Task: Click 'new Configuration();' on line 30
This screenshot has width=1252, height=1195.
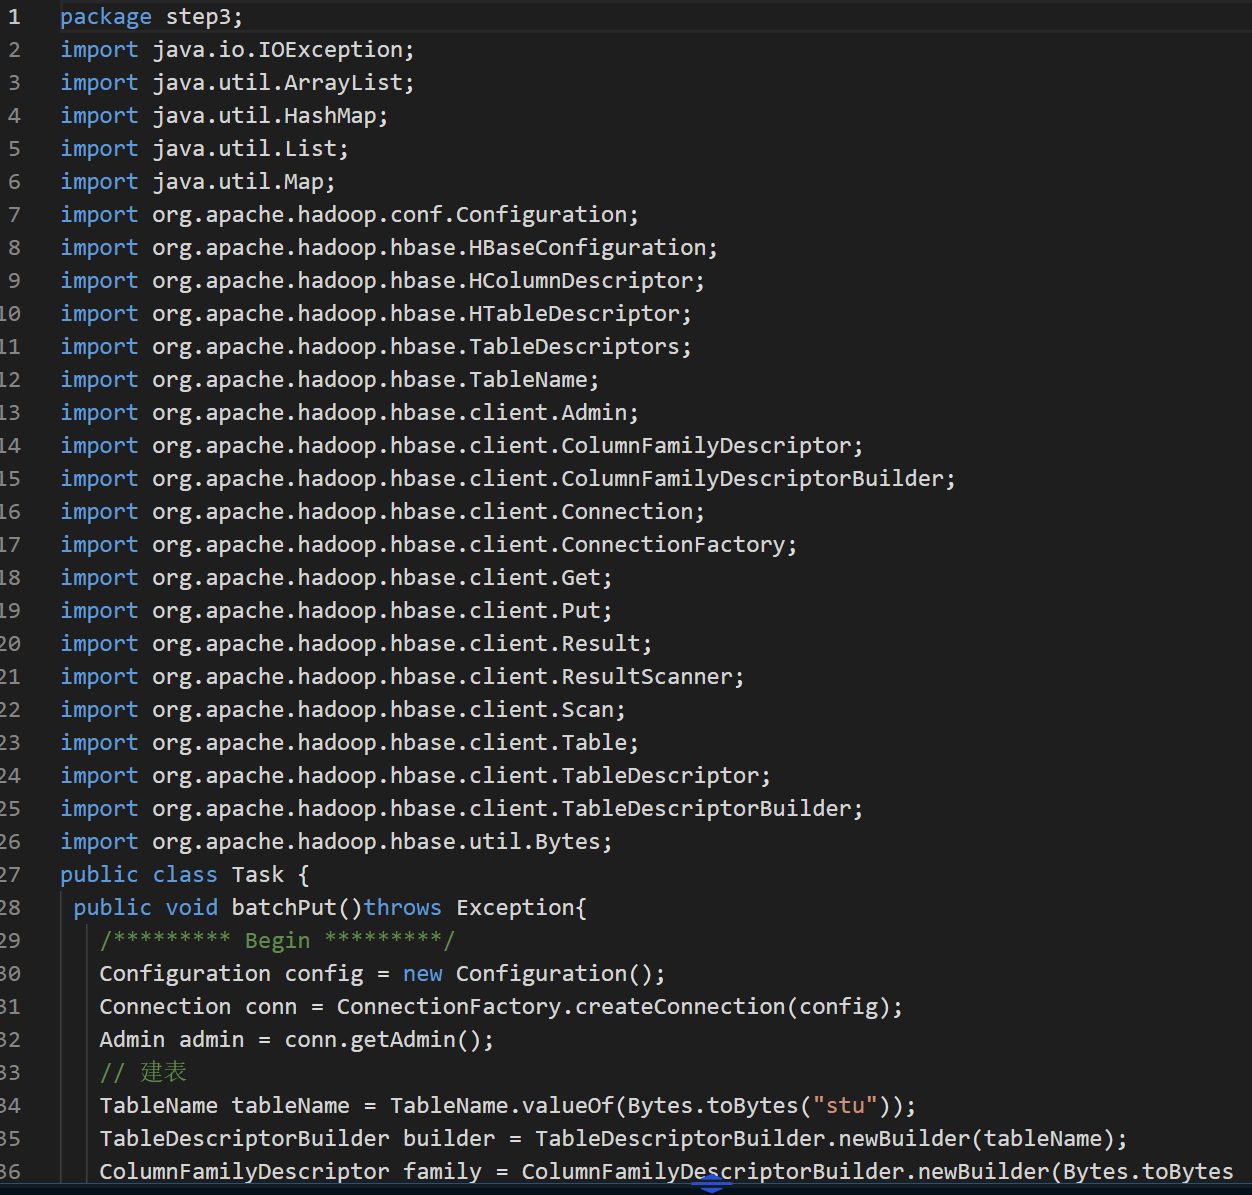Action: [534, 974]
